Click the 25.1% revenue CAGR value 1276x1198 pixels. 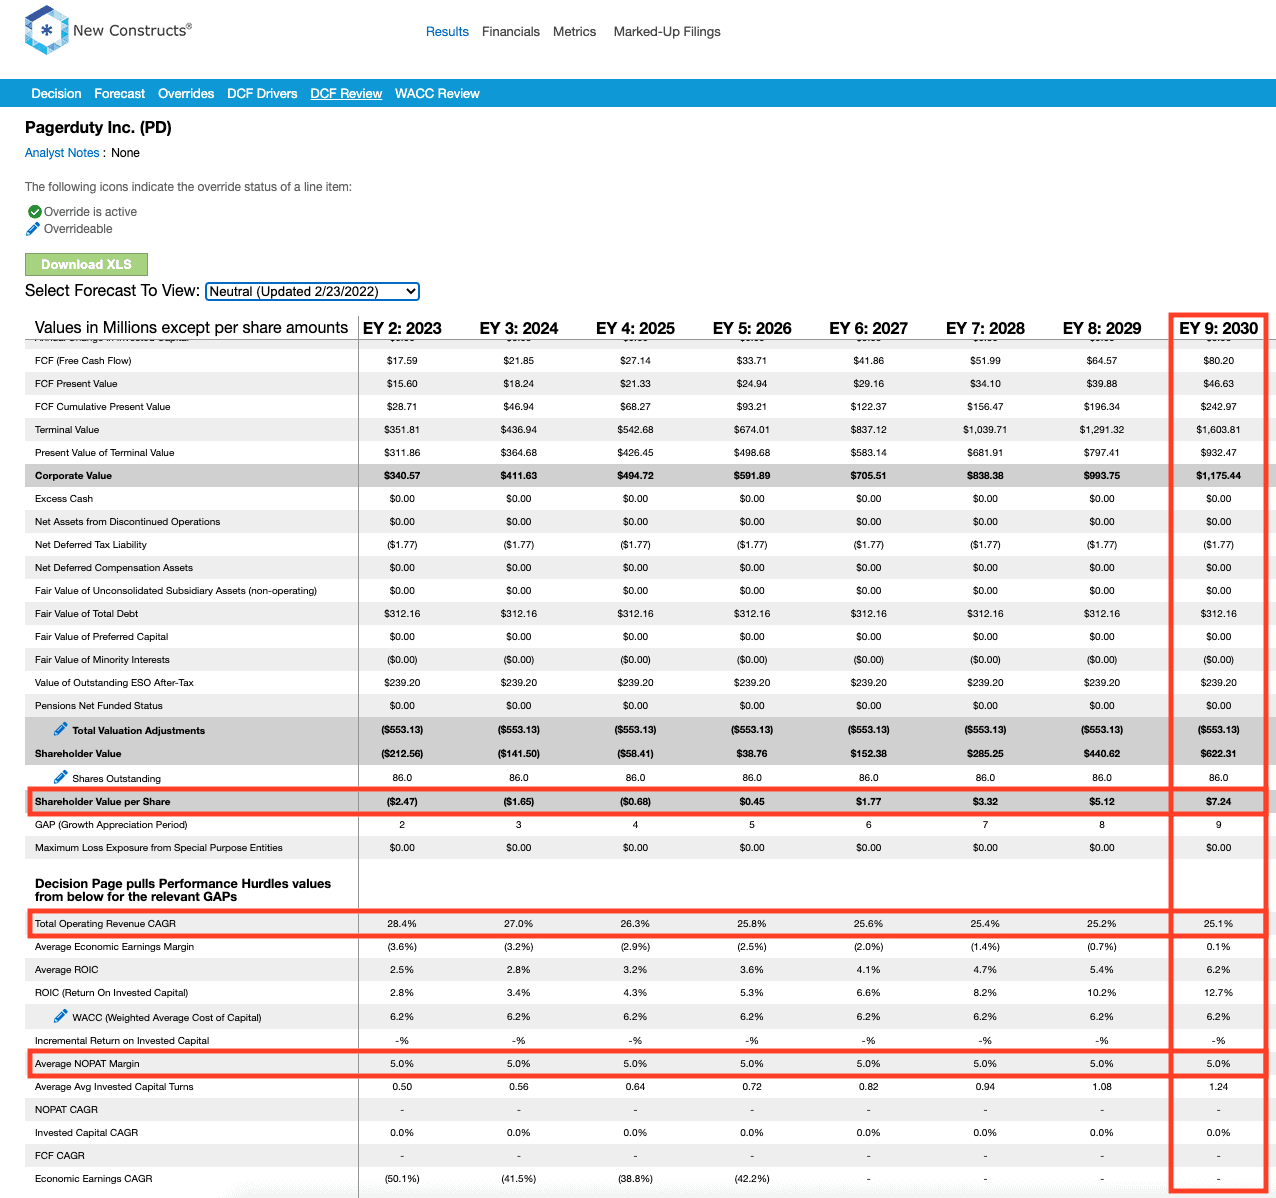pos(1219,924)
